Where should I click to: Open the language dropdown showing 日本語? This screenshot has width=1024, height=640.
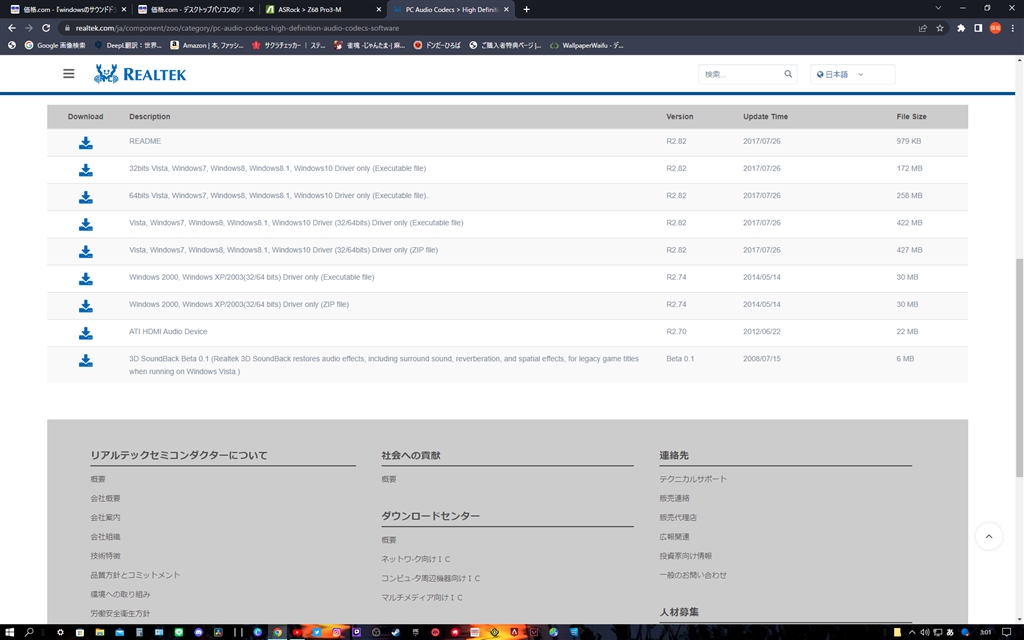pyautogui.click(x=852, y=74)
